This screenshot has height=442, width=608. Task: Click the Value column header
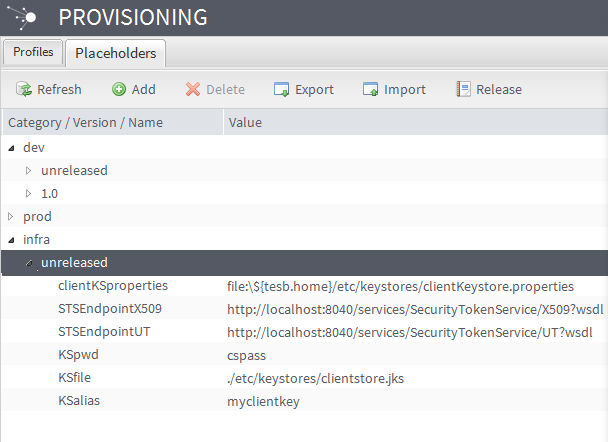click(246, 123)
